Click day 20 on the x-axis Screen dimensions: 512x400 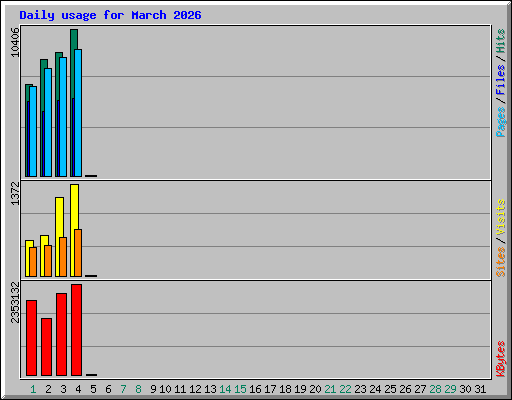coord(315,389)
